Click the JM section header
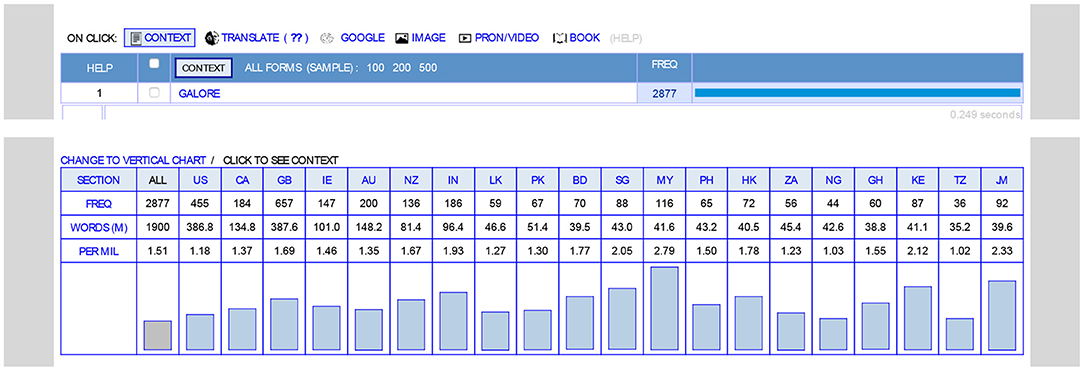 click(1002, 180)
